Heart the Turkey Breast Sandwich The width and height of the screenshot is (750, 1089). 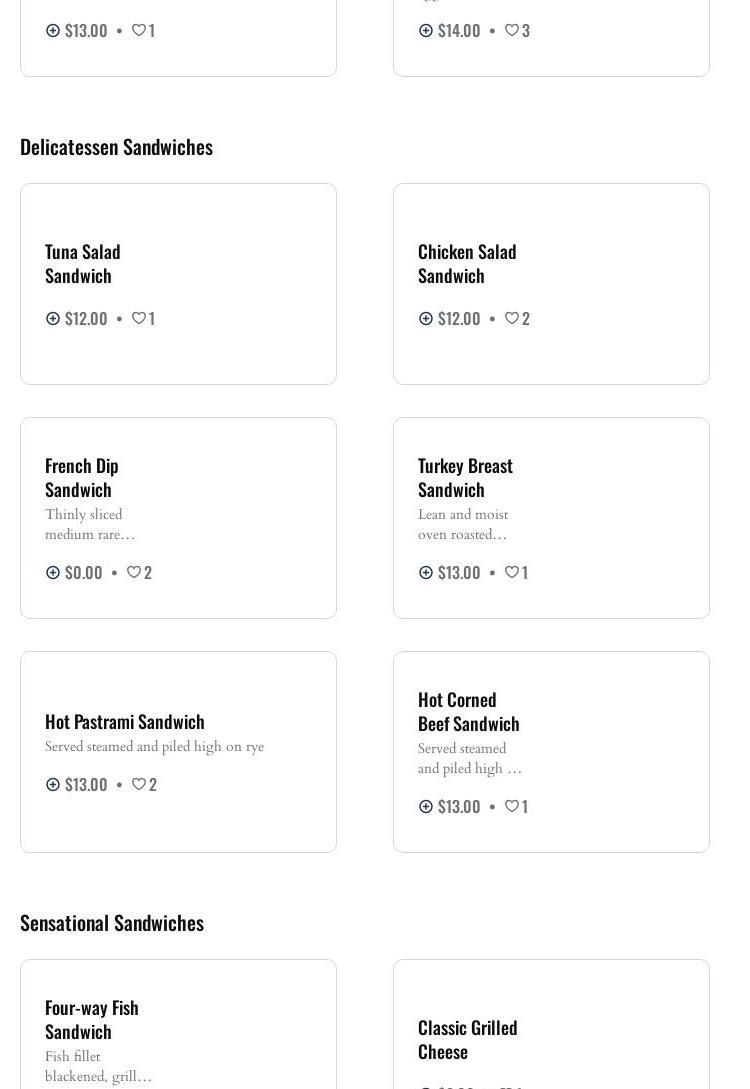(x=512, y=572)
